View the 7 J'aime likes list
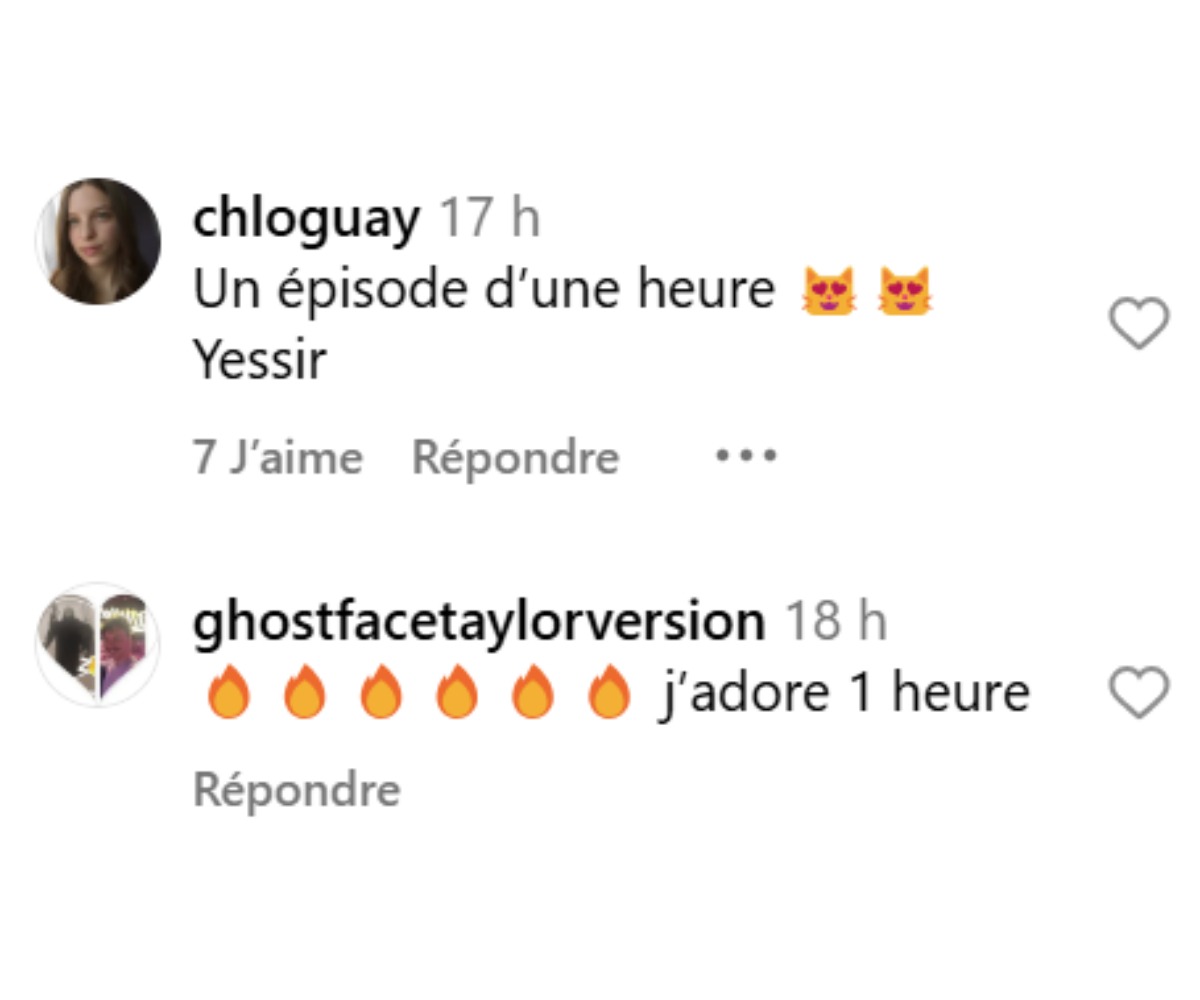The width and height of the screenshot is (1200, 1000). 278,457
